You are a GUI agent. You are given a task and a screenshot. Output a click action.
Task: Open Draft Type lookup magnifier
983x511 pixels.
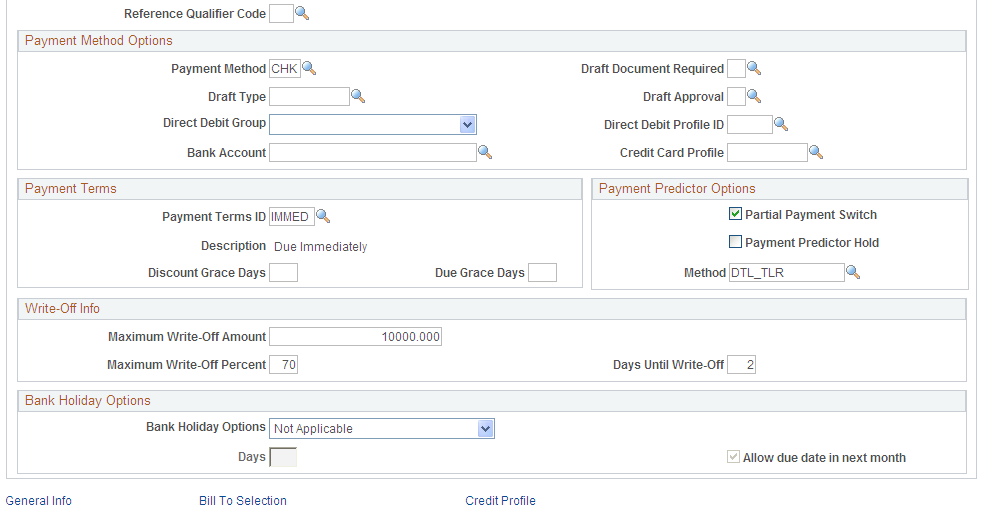pos(358,96)
